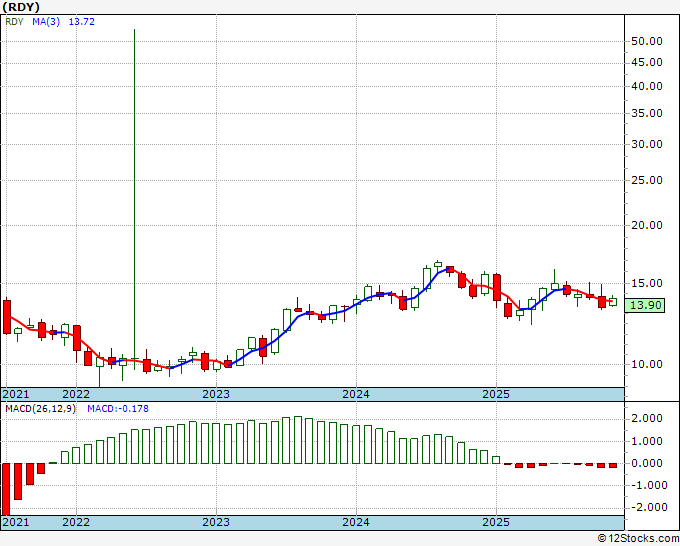Click the (RDY) chart title
Viewport: 680px width, 546px height.
pyautogui.click(x=21, y=7)
